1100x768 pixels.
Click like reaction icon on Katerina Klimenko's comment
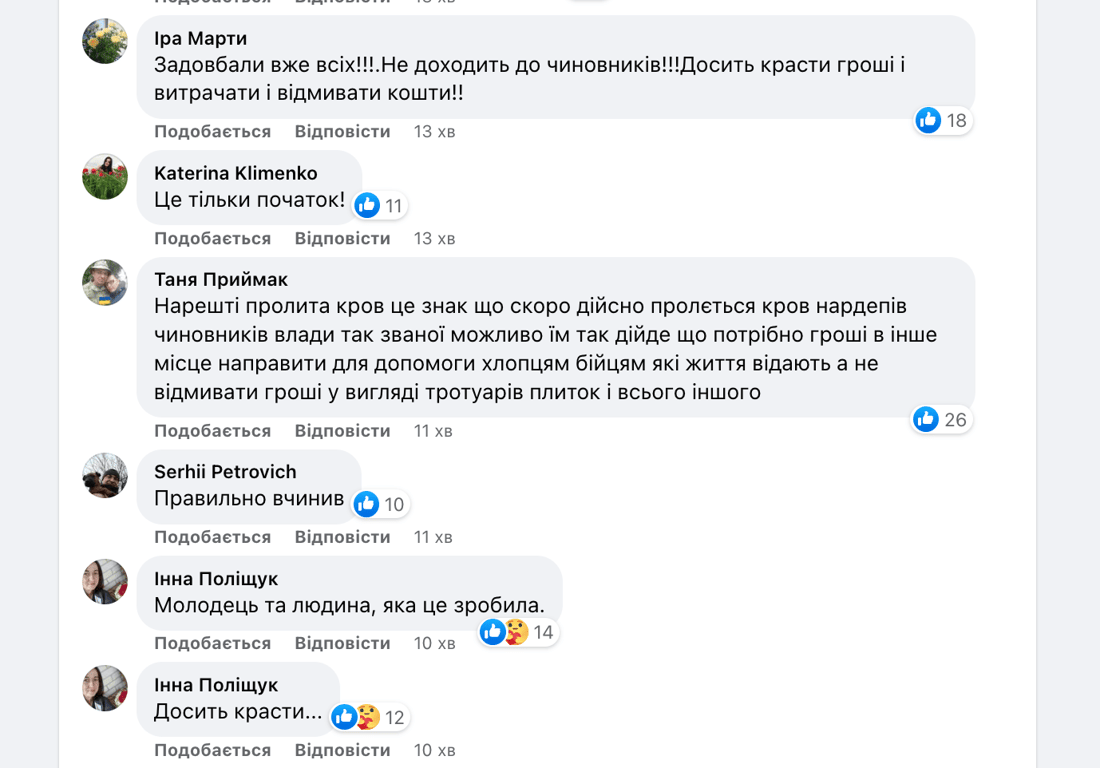click(x=368, y=206)
